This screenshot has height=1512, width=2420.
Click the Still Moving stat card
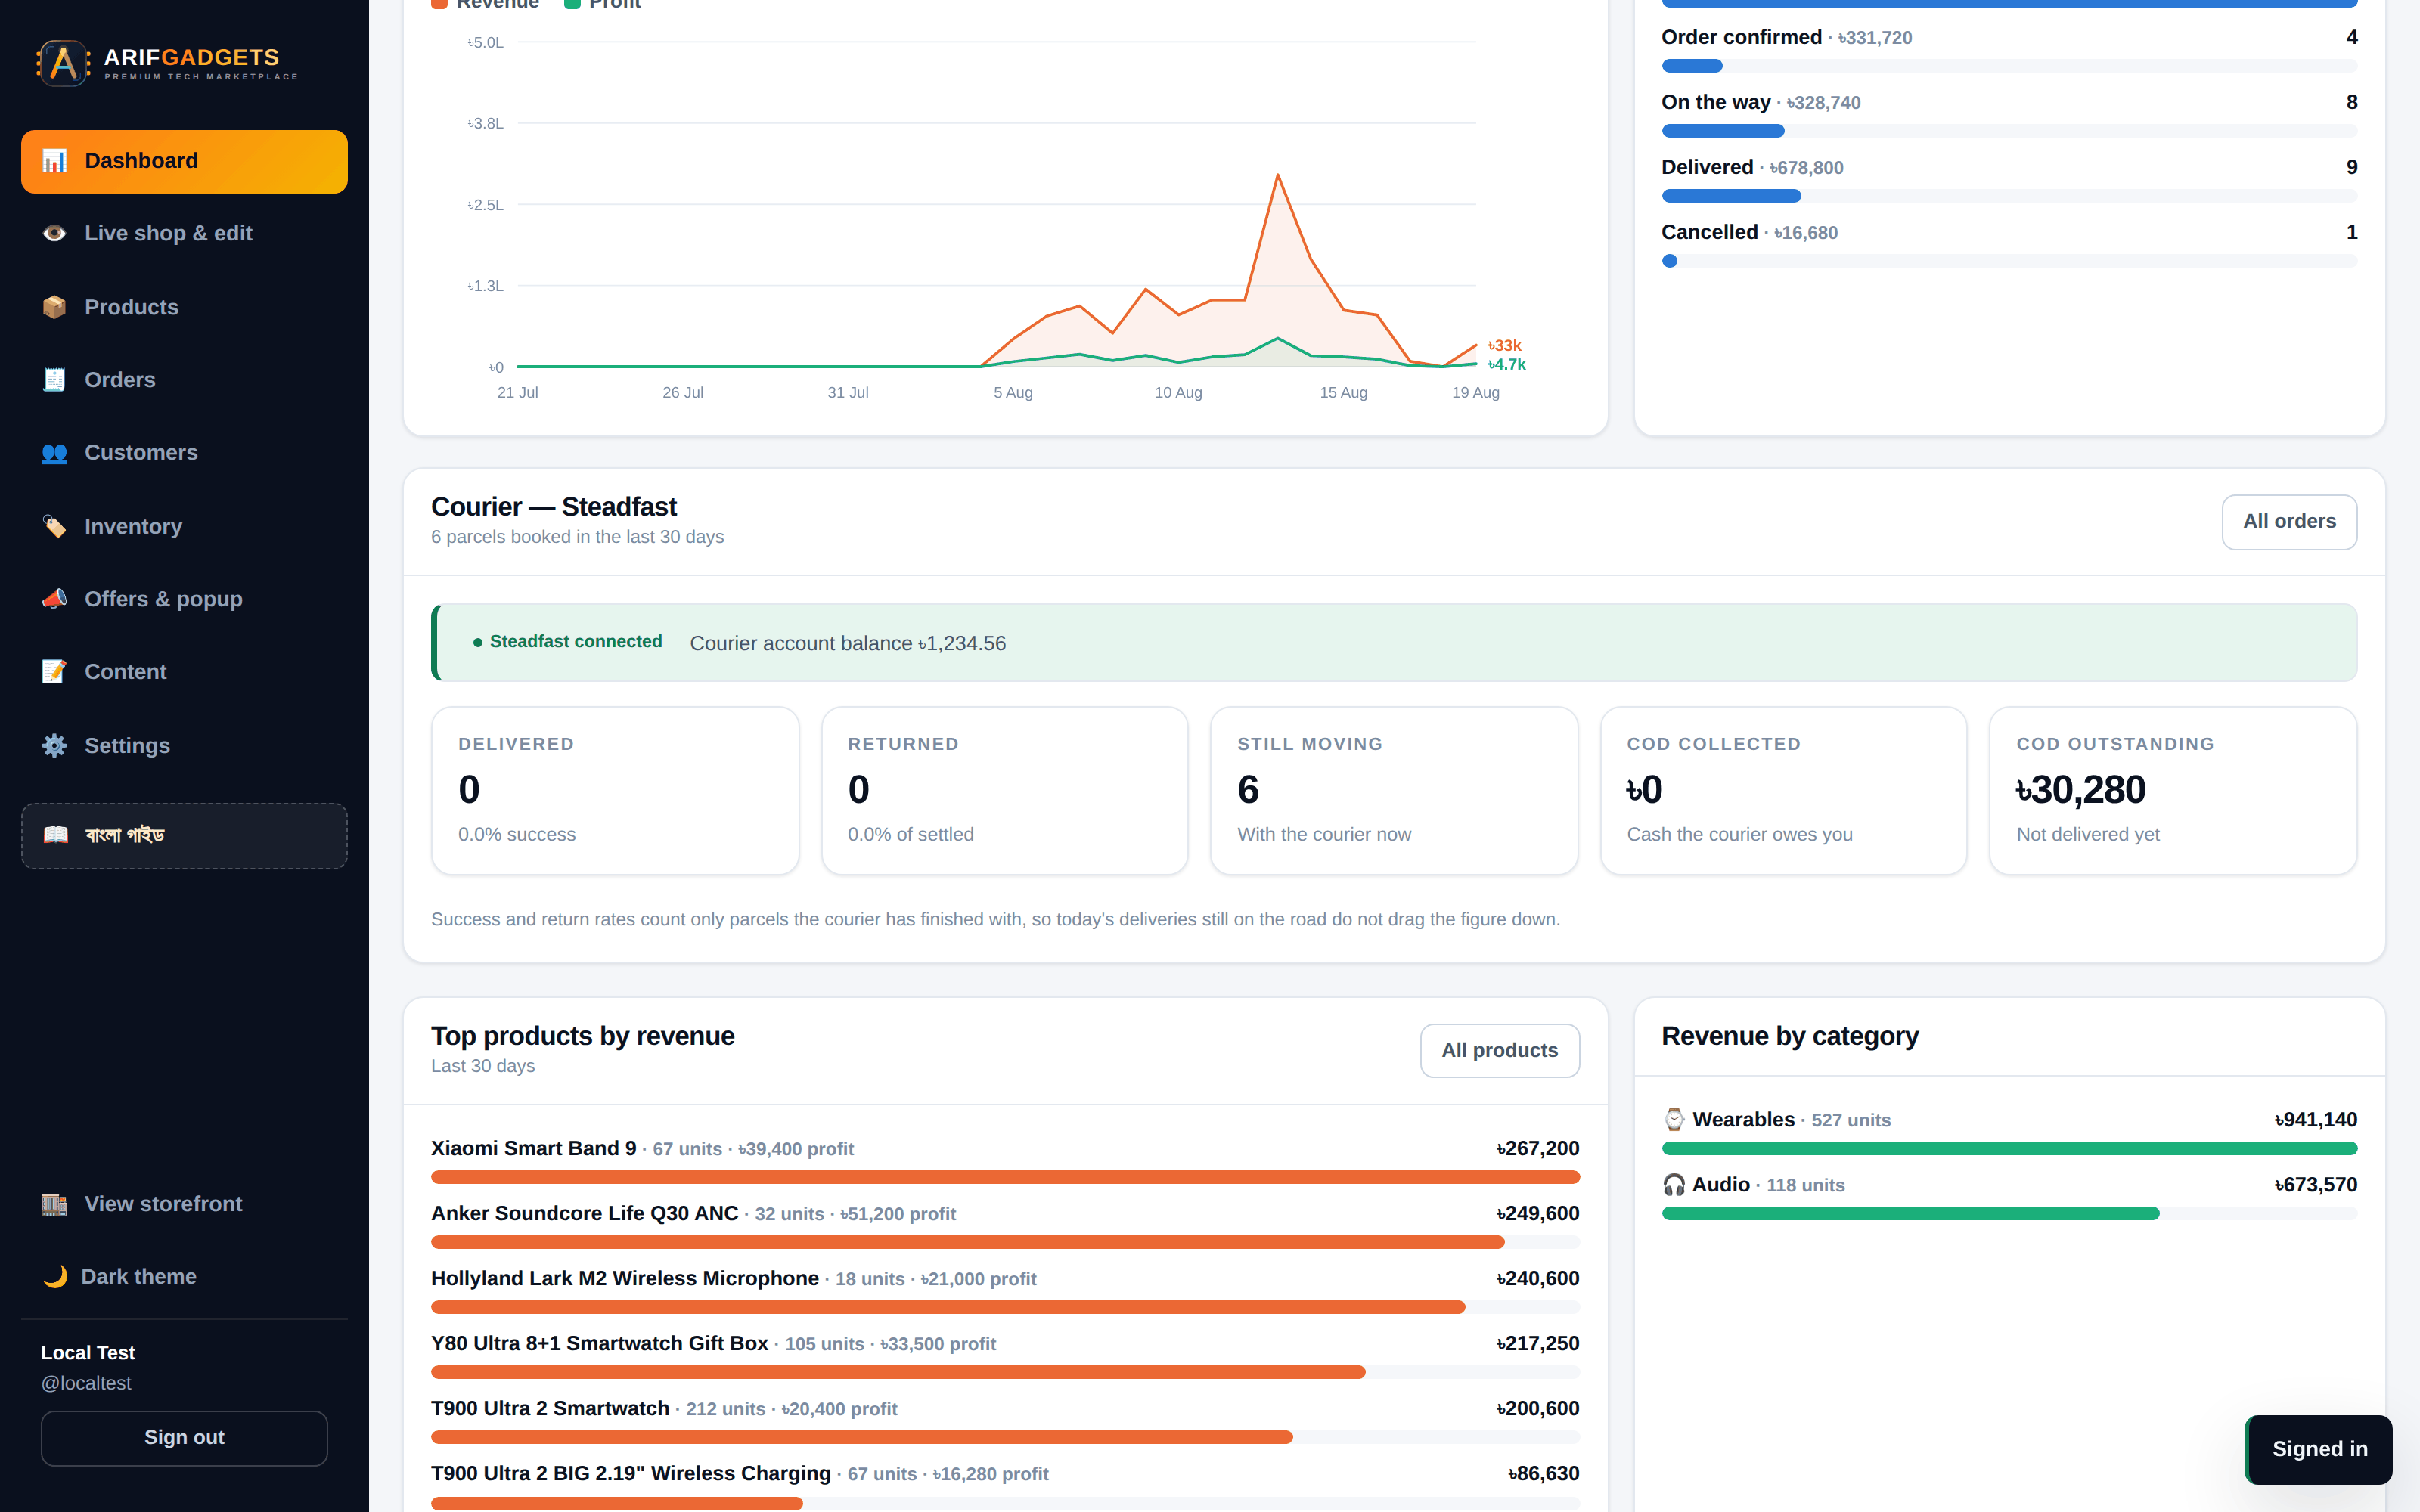coord(1394,791)
